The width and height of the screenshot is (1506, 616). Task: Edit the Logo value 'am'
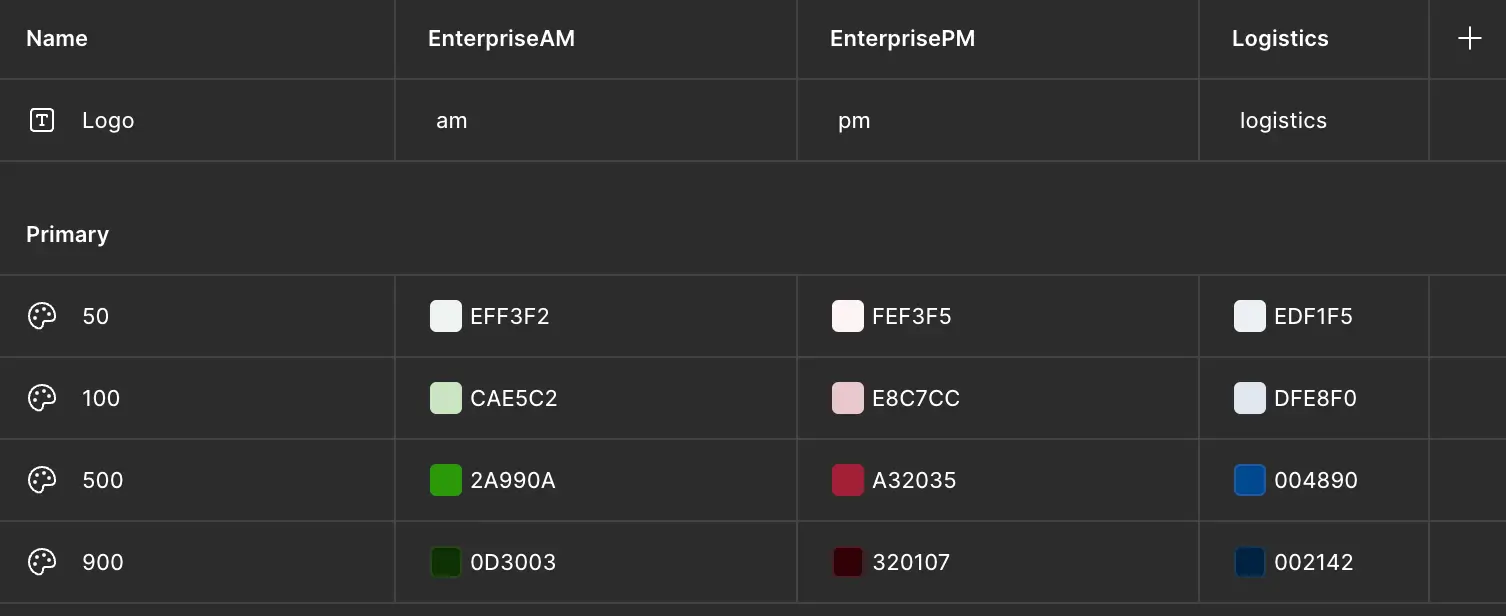tap(452, 121)
